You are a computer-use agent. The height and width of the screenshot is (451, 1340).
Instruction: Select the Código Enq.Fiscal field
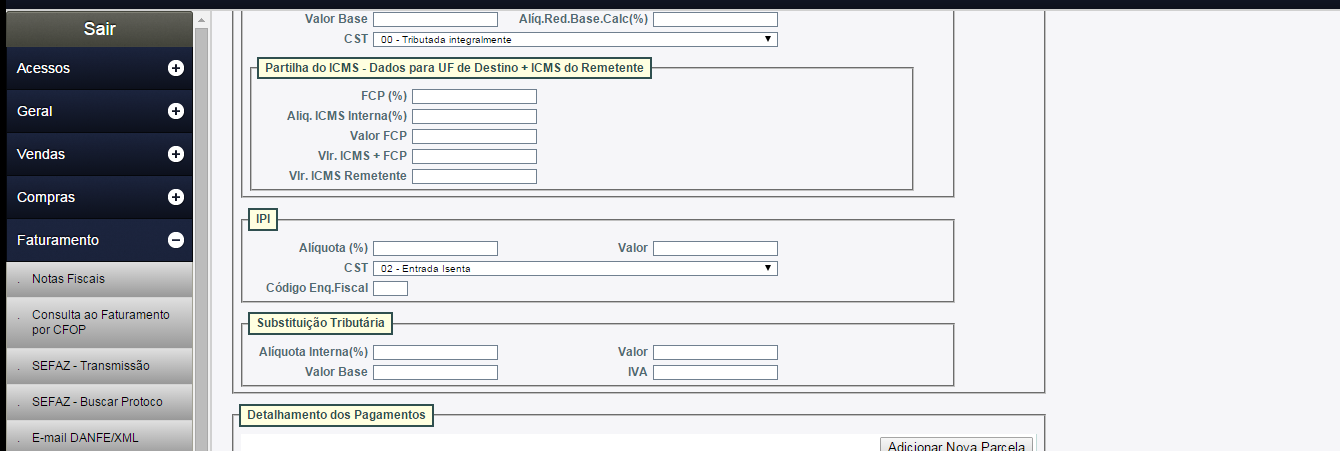(390, 288)
